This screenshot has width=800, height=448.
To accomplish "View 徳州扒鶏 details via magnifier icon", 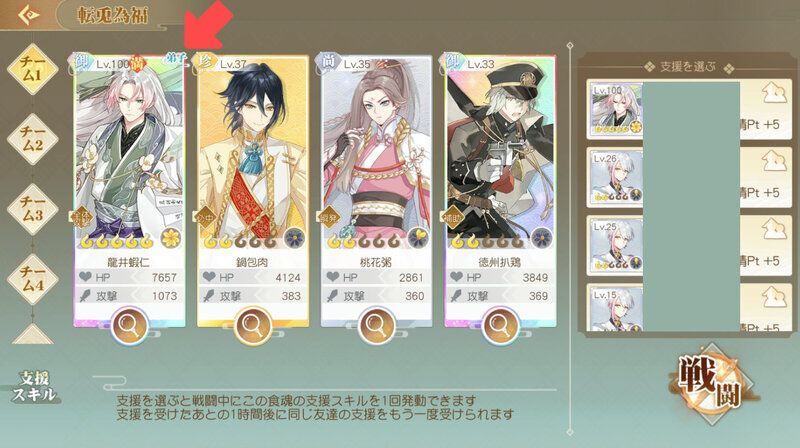I will tap(499, 325).
